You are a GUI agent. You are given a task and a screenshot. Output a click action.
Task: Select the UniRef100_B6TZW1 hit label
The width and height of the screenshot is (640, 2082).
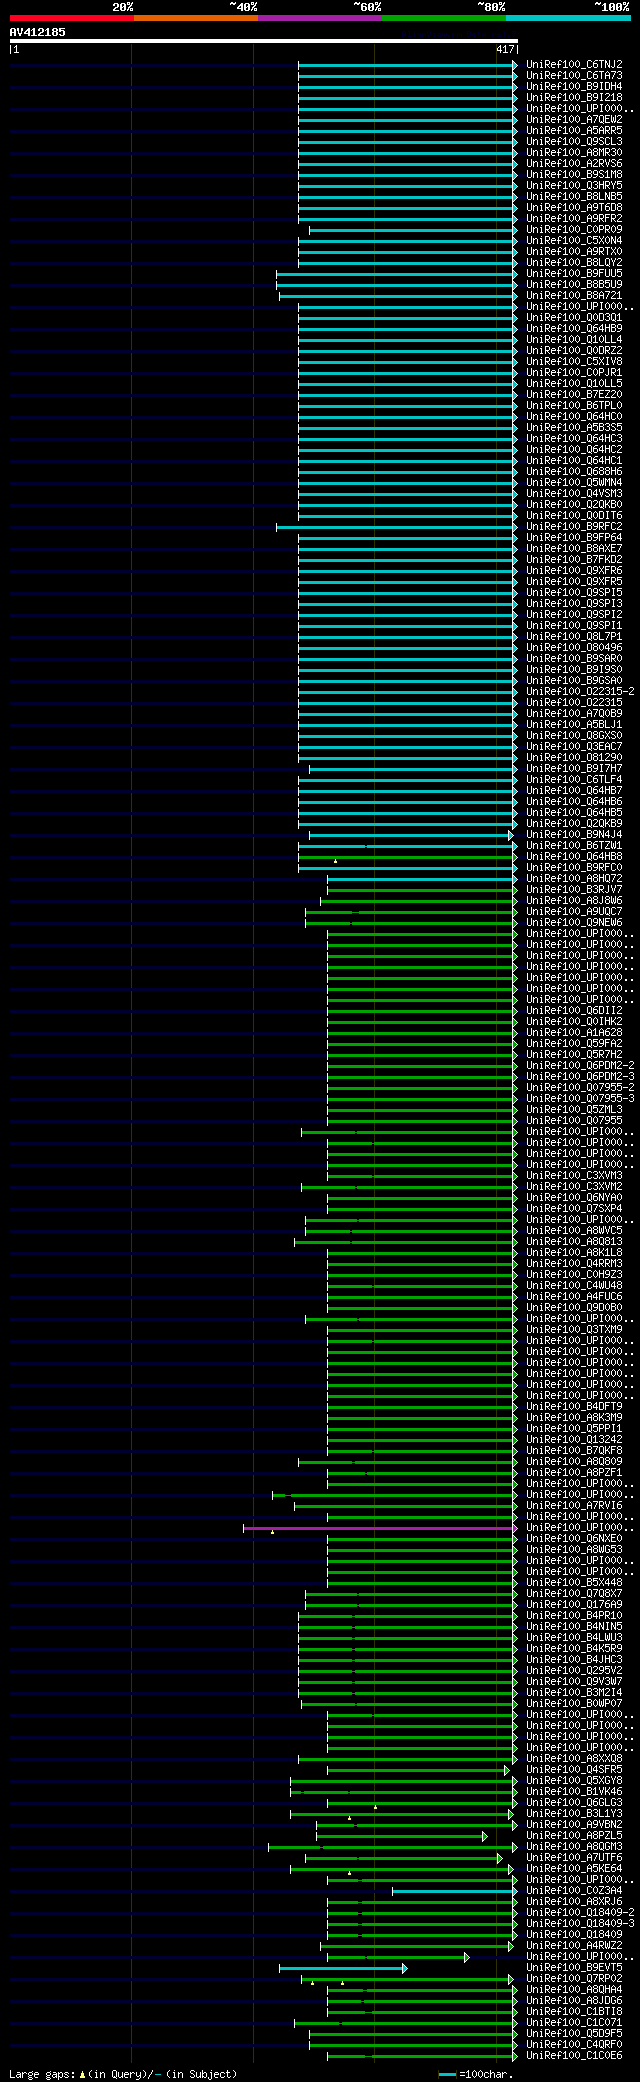pos(574,846)
